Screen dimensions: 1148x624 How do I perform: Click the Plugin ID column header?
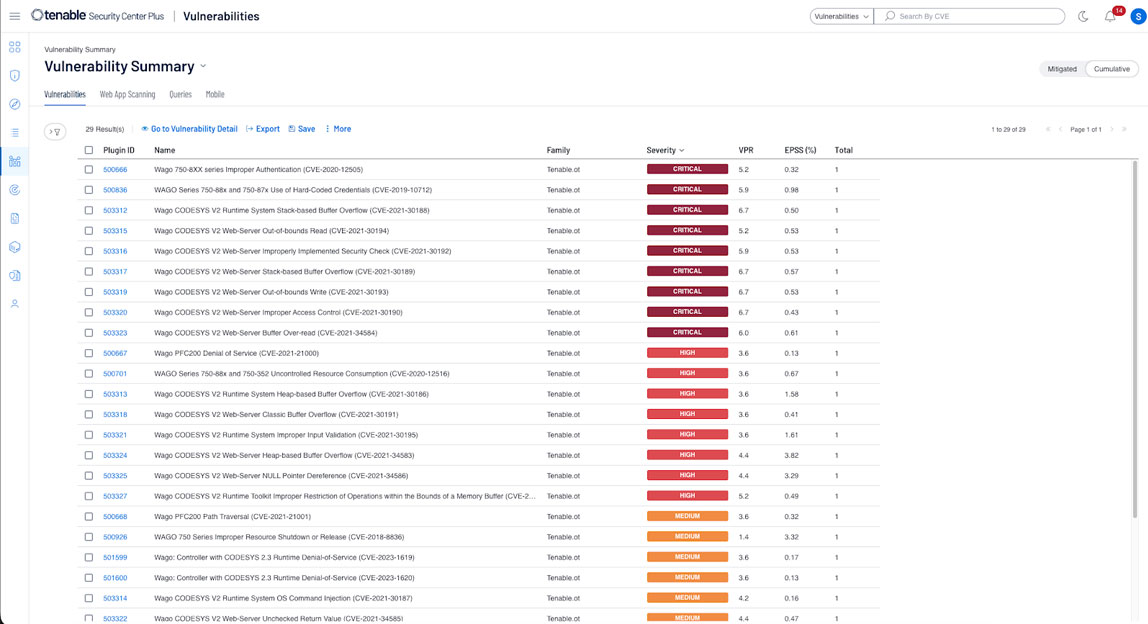tap(119, 150)
